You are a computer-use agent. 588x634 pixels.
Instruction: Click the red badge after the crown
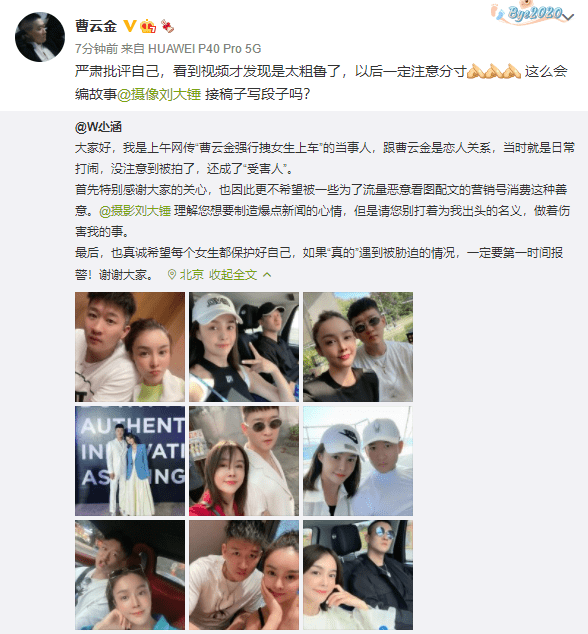[167, 26]
